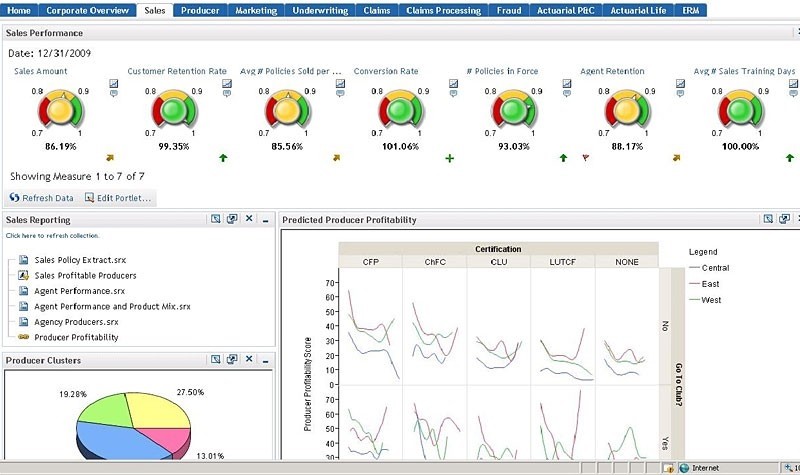Screen dimensions: 800x475
Task: Click the Refresh Data button
Action: tap(42, 198)
